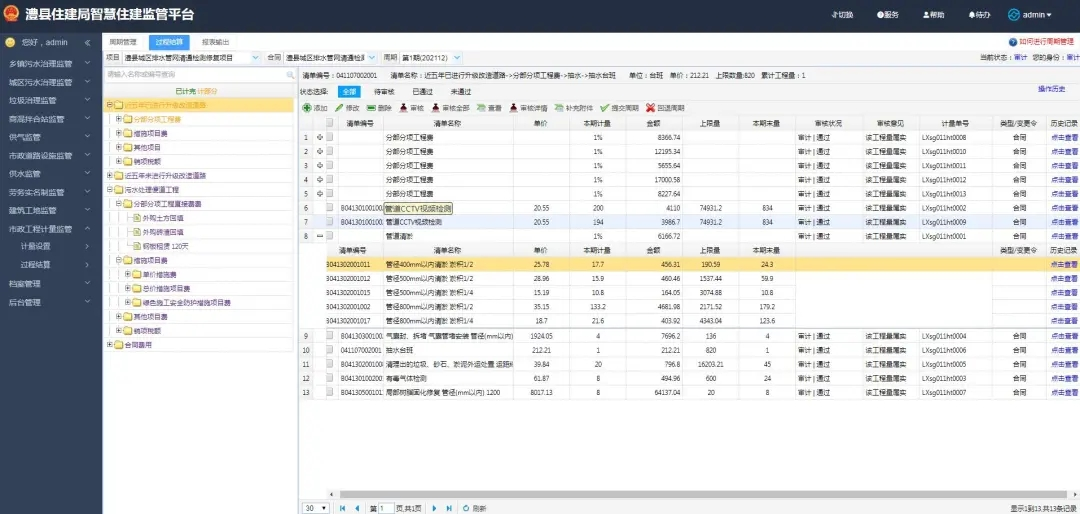
Task: Collapse the left sidebar with double-chevron icon
Action: tap(87, 43)
